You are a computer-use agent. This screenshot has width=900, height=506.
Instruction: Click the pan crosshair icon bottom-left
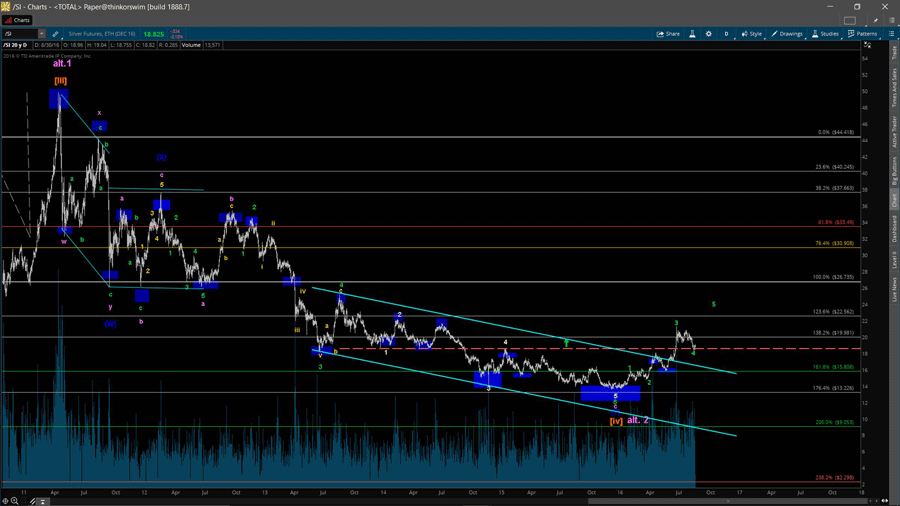coord(5,501)
